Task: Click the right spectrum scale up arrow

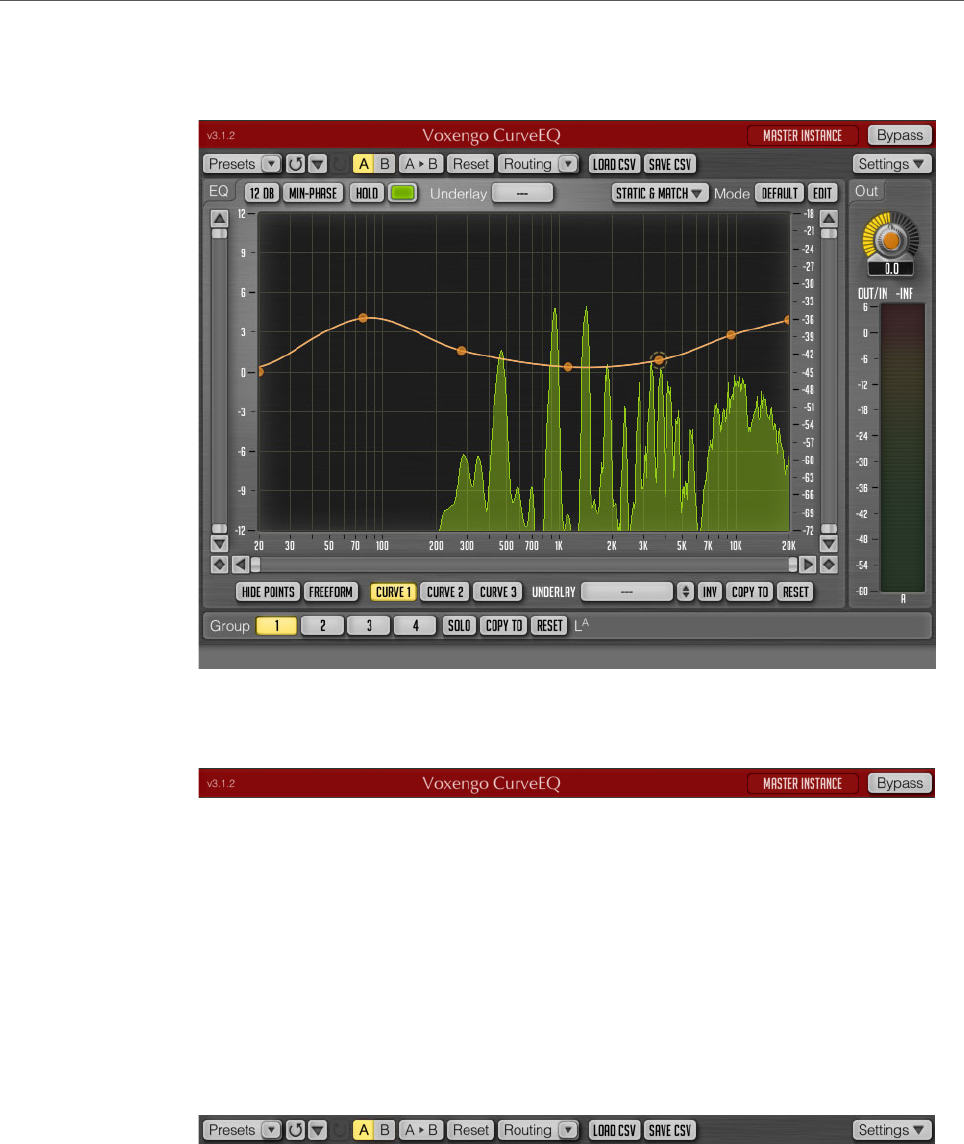Action: [x=828, y=218]
